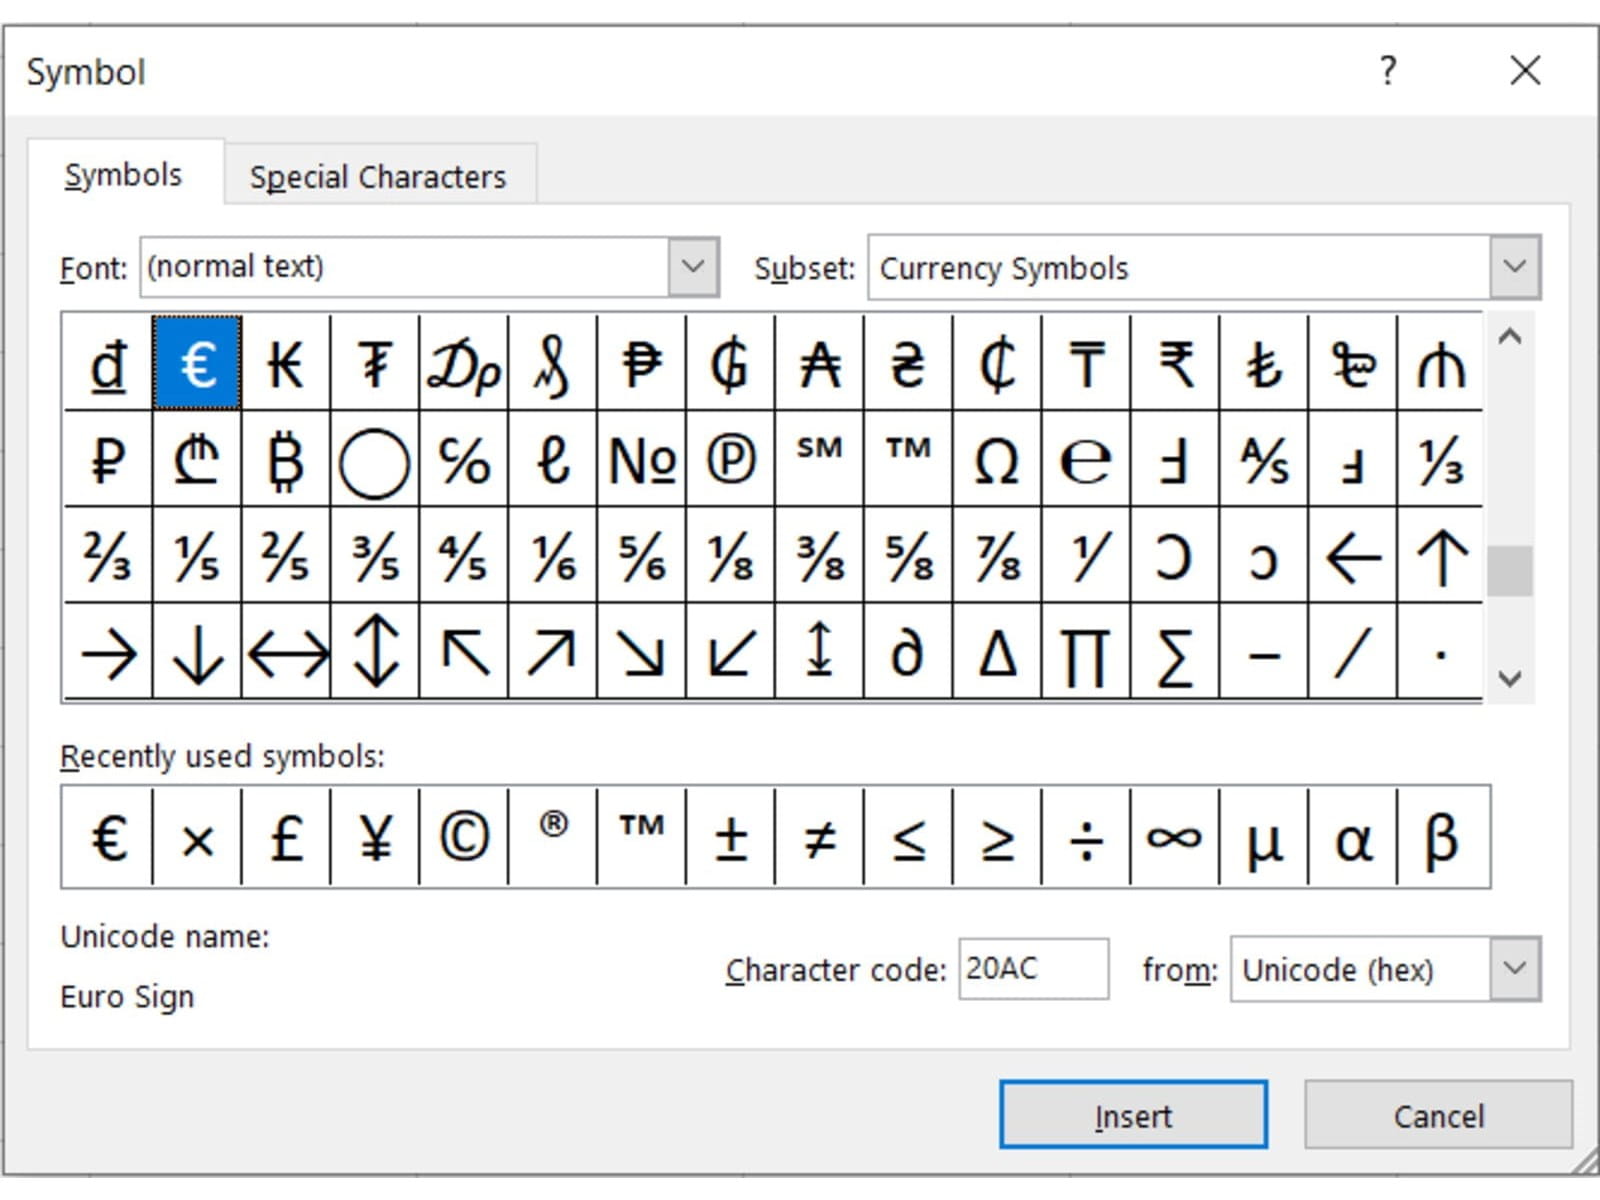Switch to the Special Characters tab
The width and height of the screenshot is (1600, 1200).
click(378, 176)
